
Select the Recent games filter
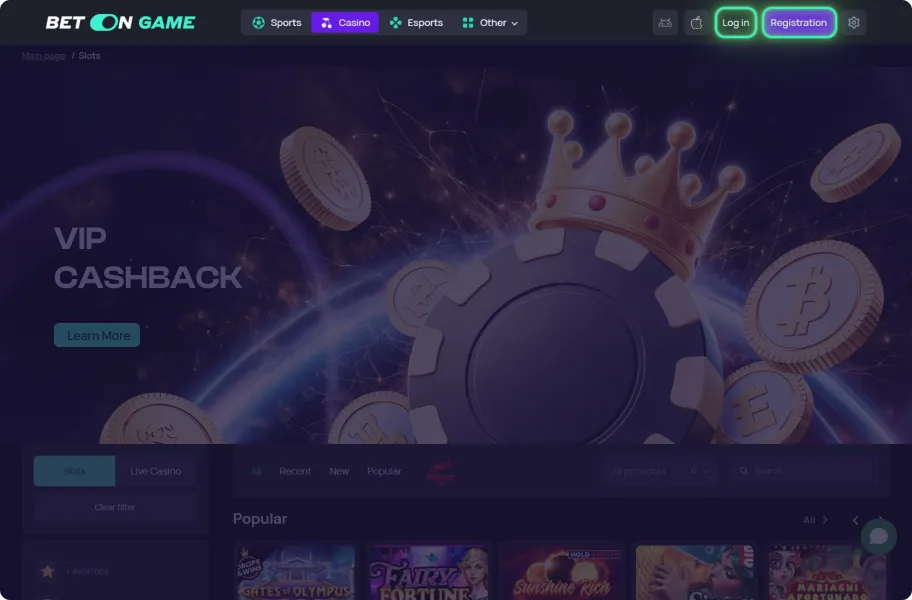click(295, 471)
